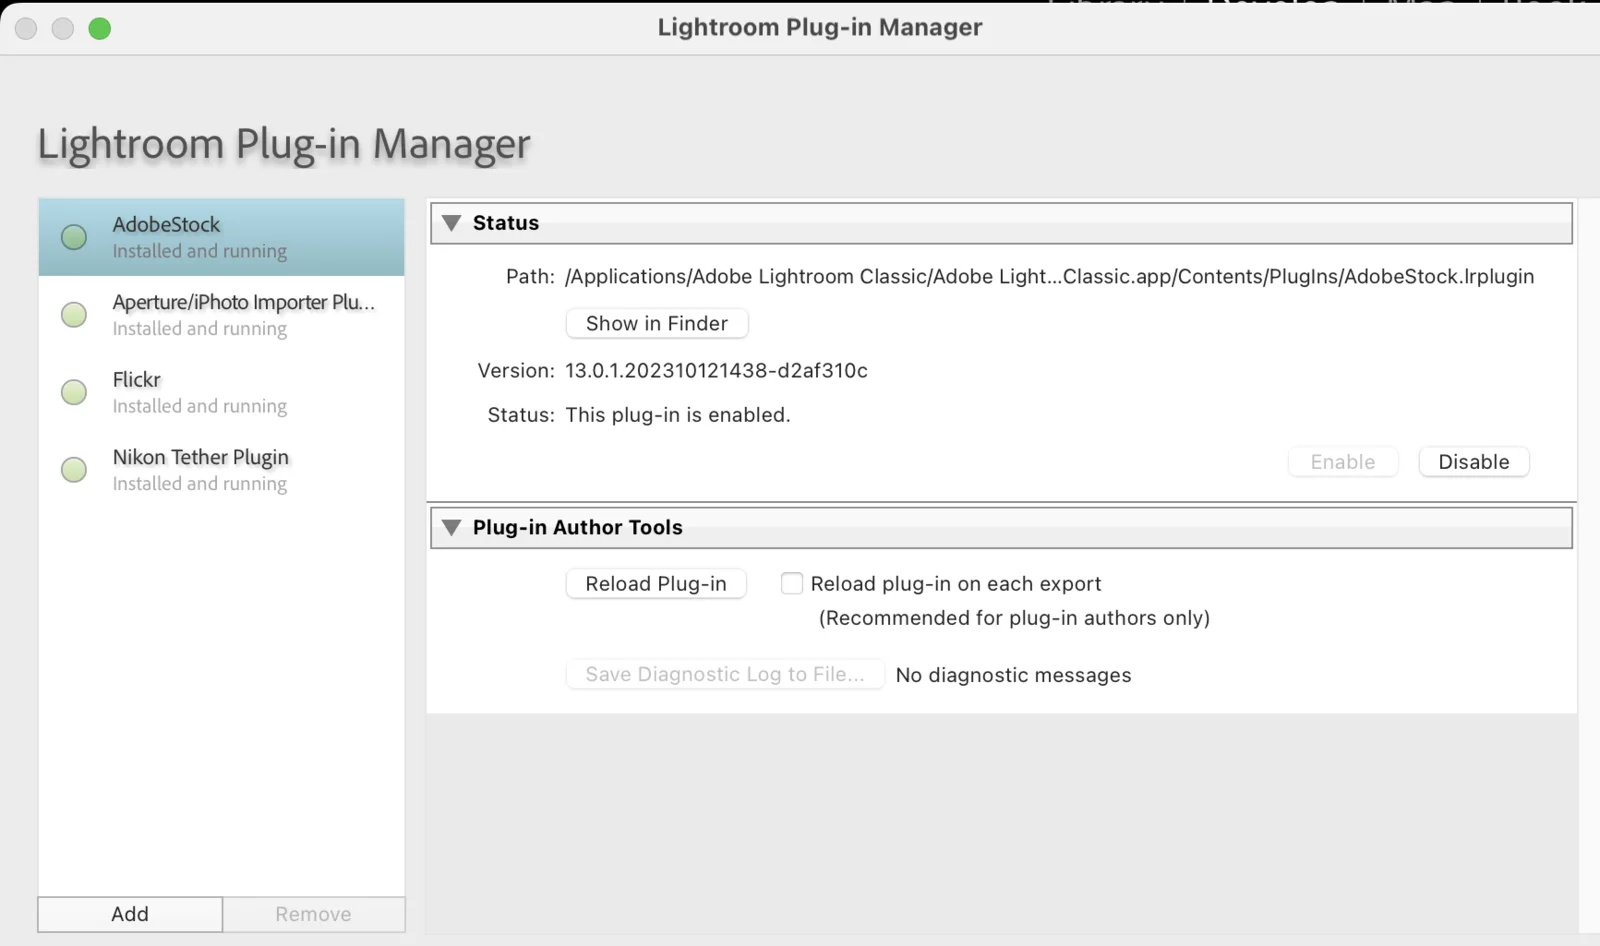Click the Disable button
Image resolution: width=1600 pixels, height=946 pixels.
point(1474,462)
